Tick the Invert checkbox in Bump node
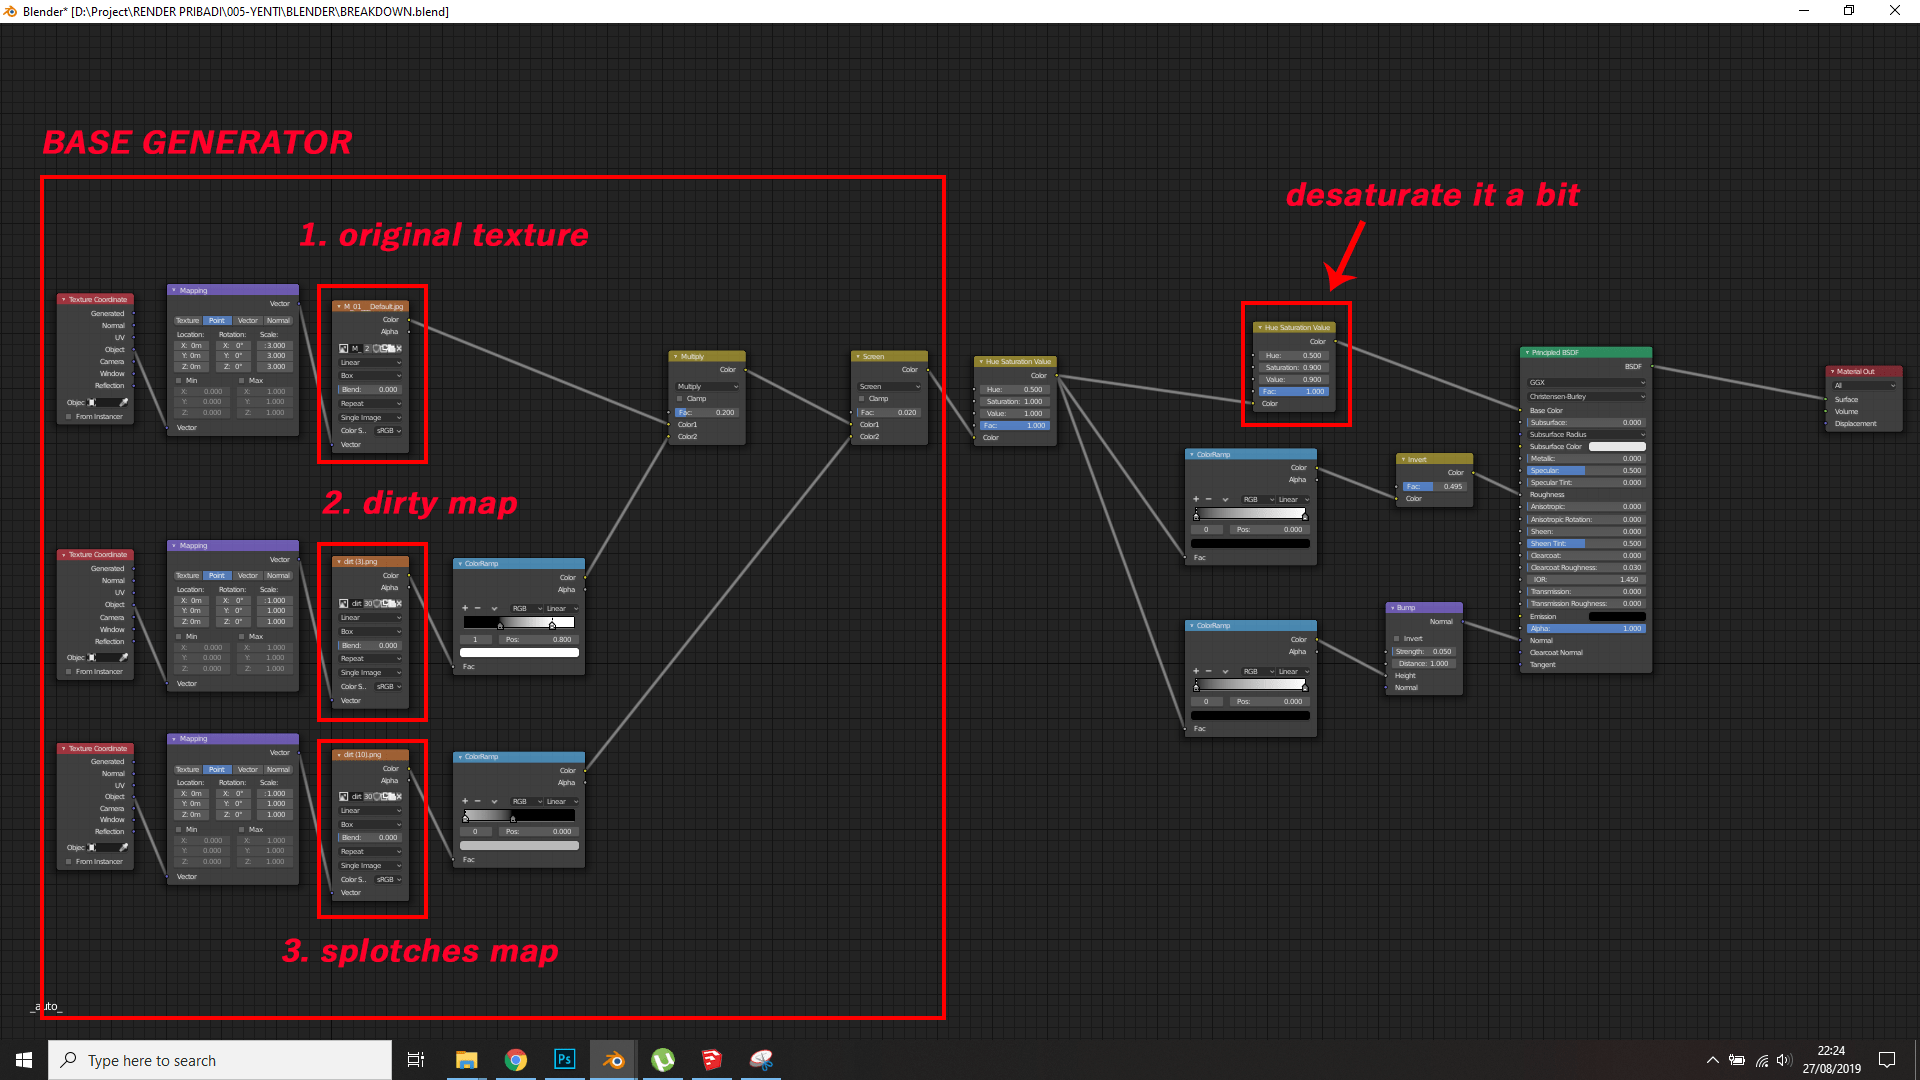1920x1080 pixels. point(1397,639)
